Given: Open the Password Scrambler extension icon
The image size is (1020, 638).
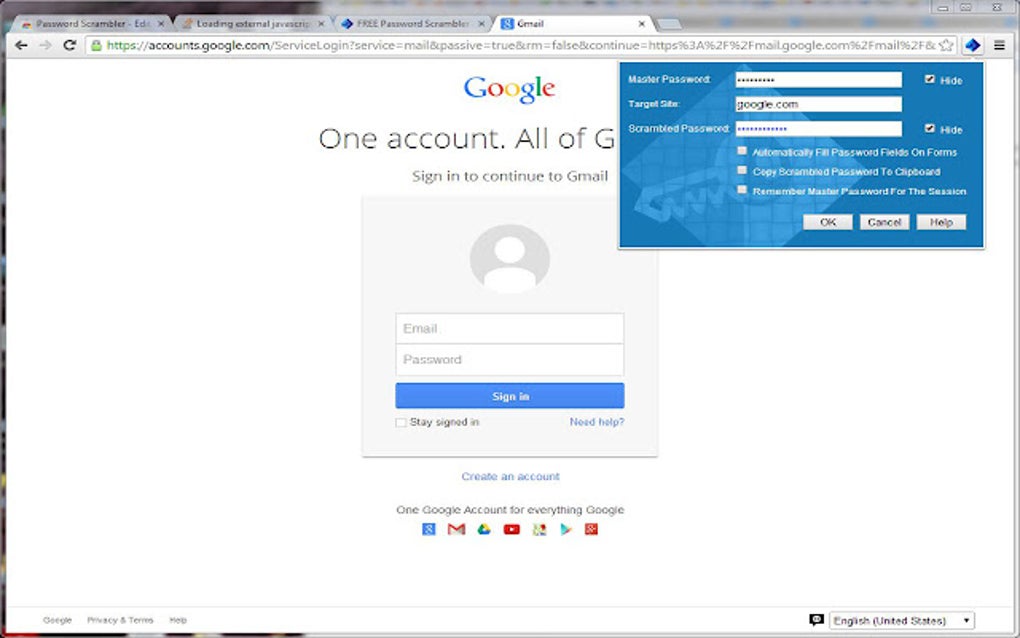Looking at the screenshot, I should click(x=973, y=45).
